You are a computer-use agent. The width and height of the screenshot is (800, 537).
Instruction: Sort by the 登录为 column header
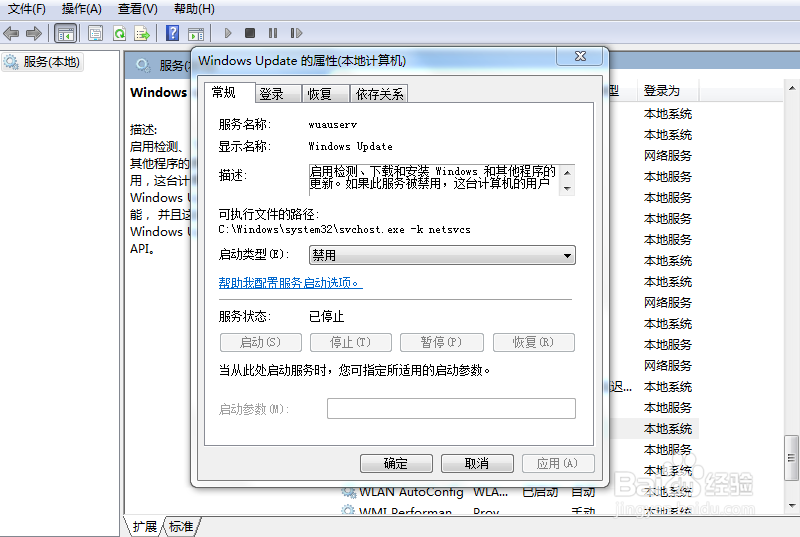click(x=667, y=91)
